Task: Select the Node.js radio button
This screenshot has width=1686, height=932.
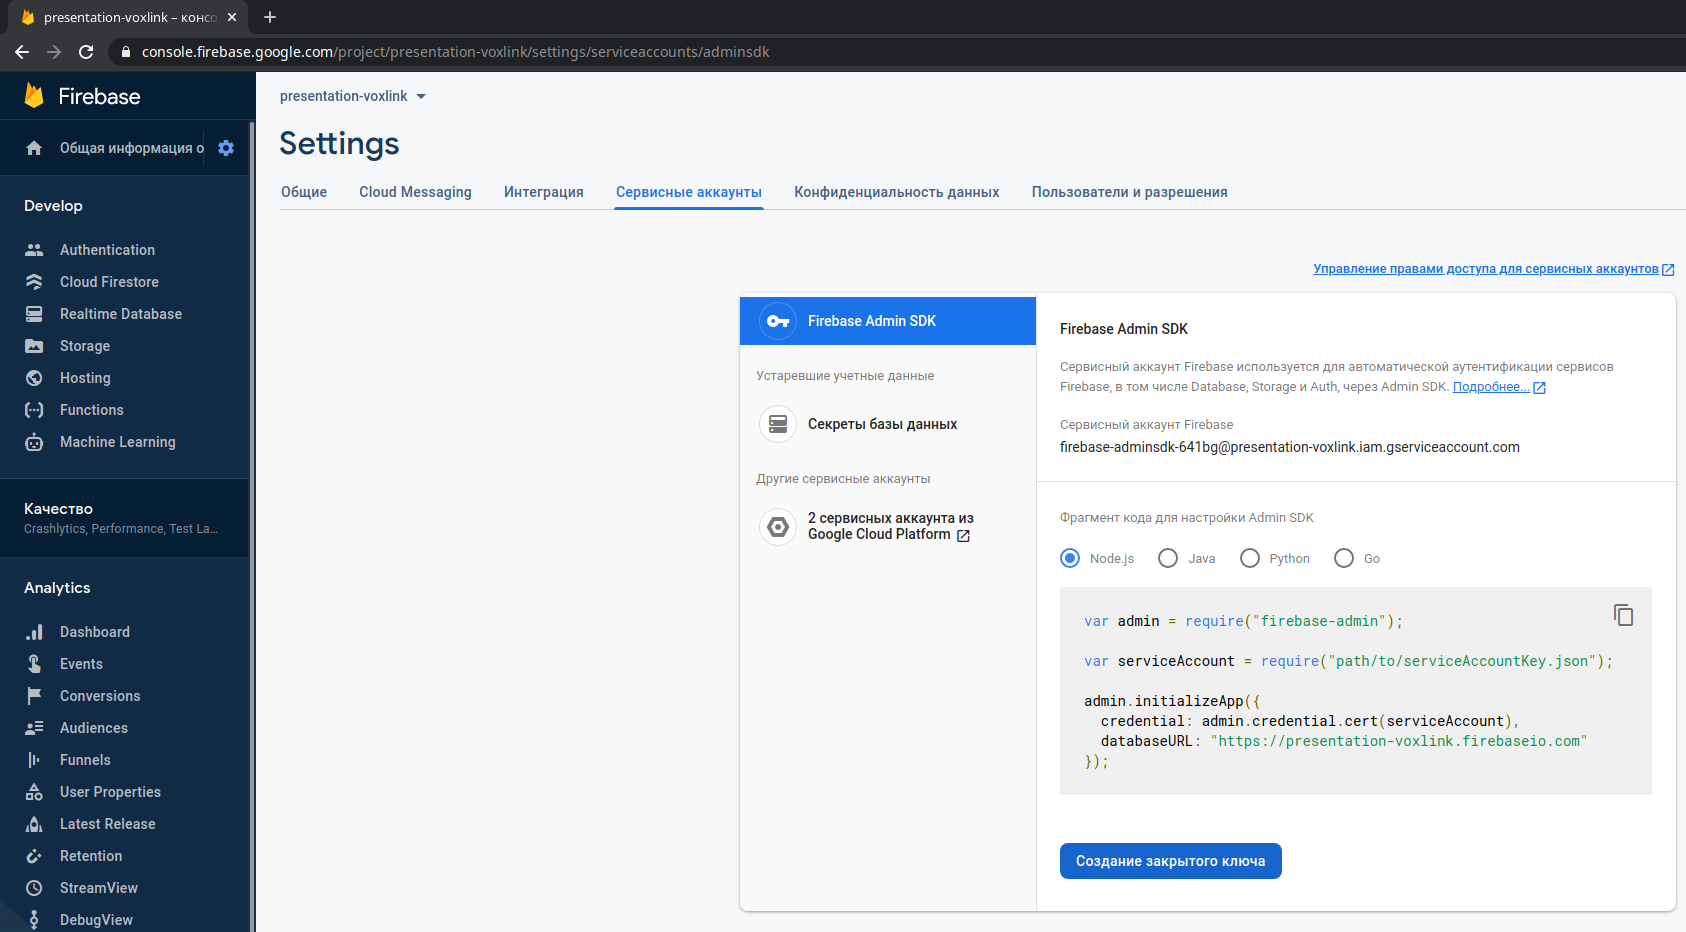Action: pos(1070,558)
